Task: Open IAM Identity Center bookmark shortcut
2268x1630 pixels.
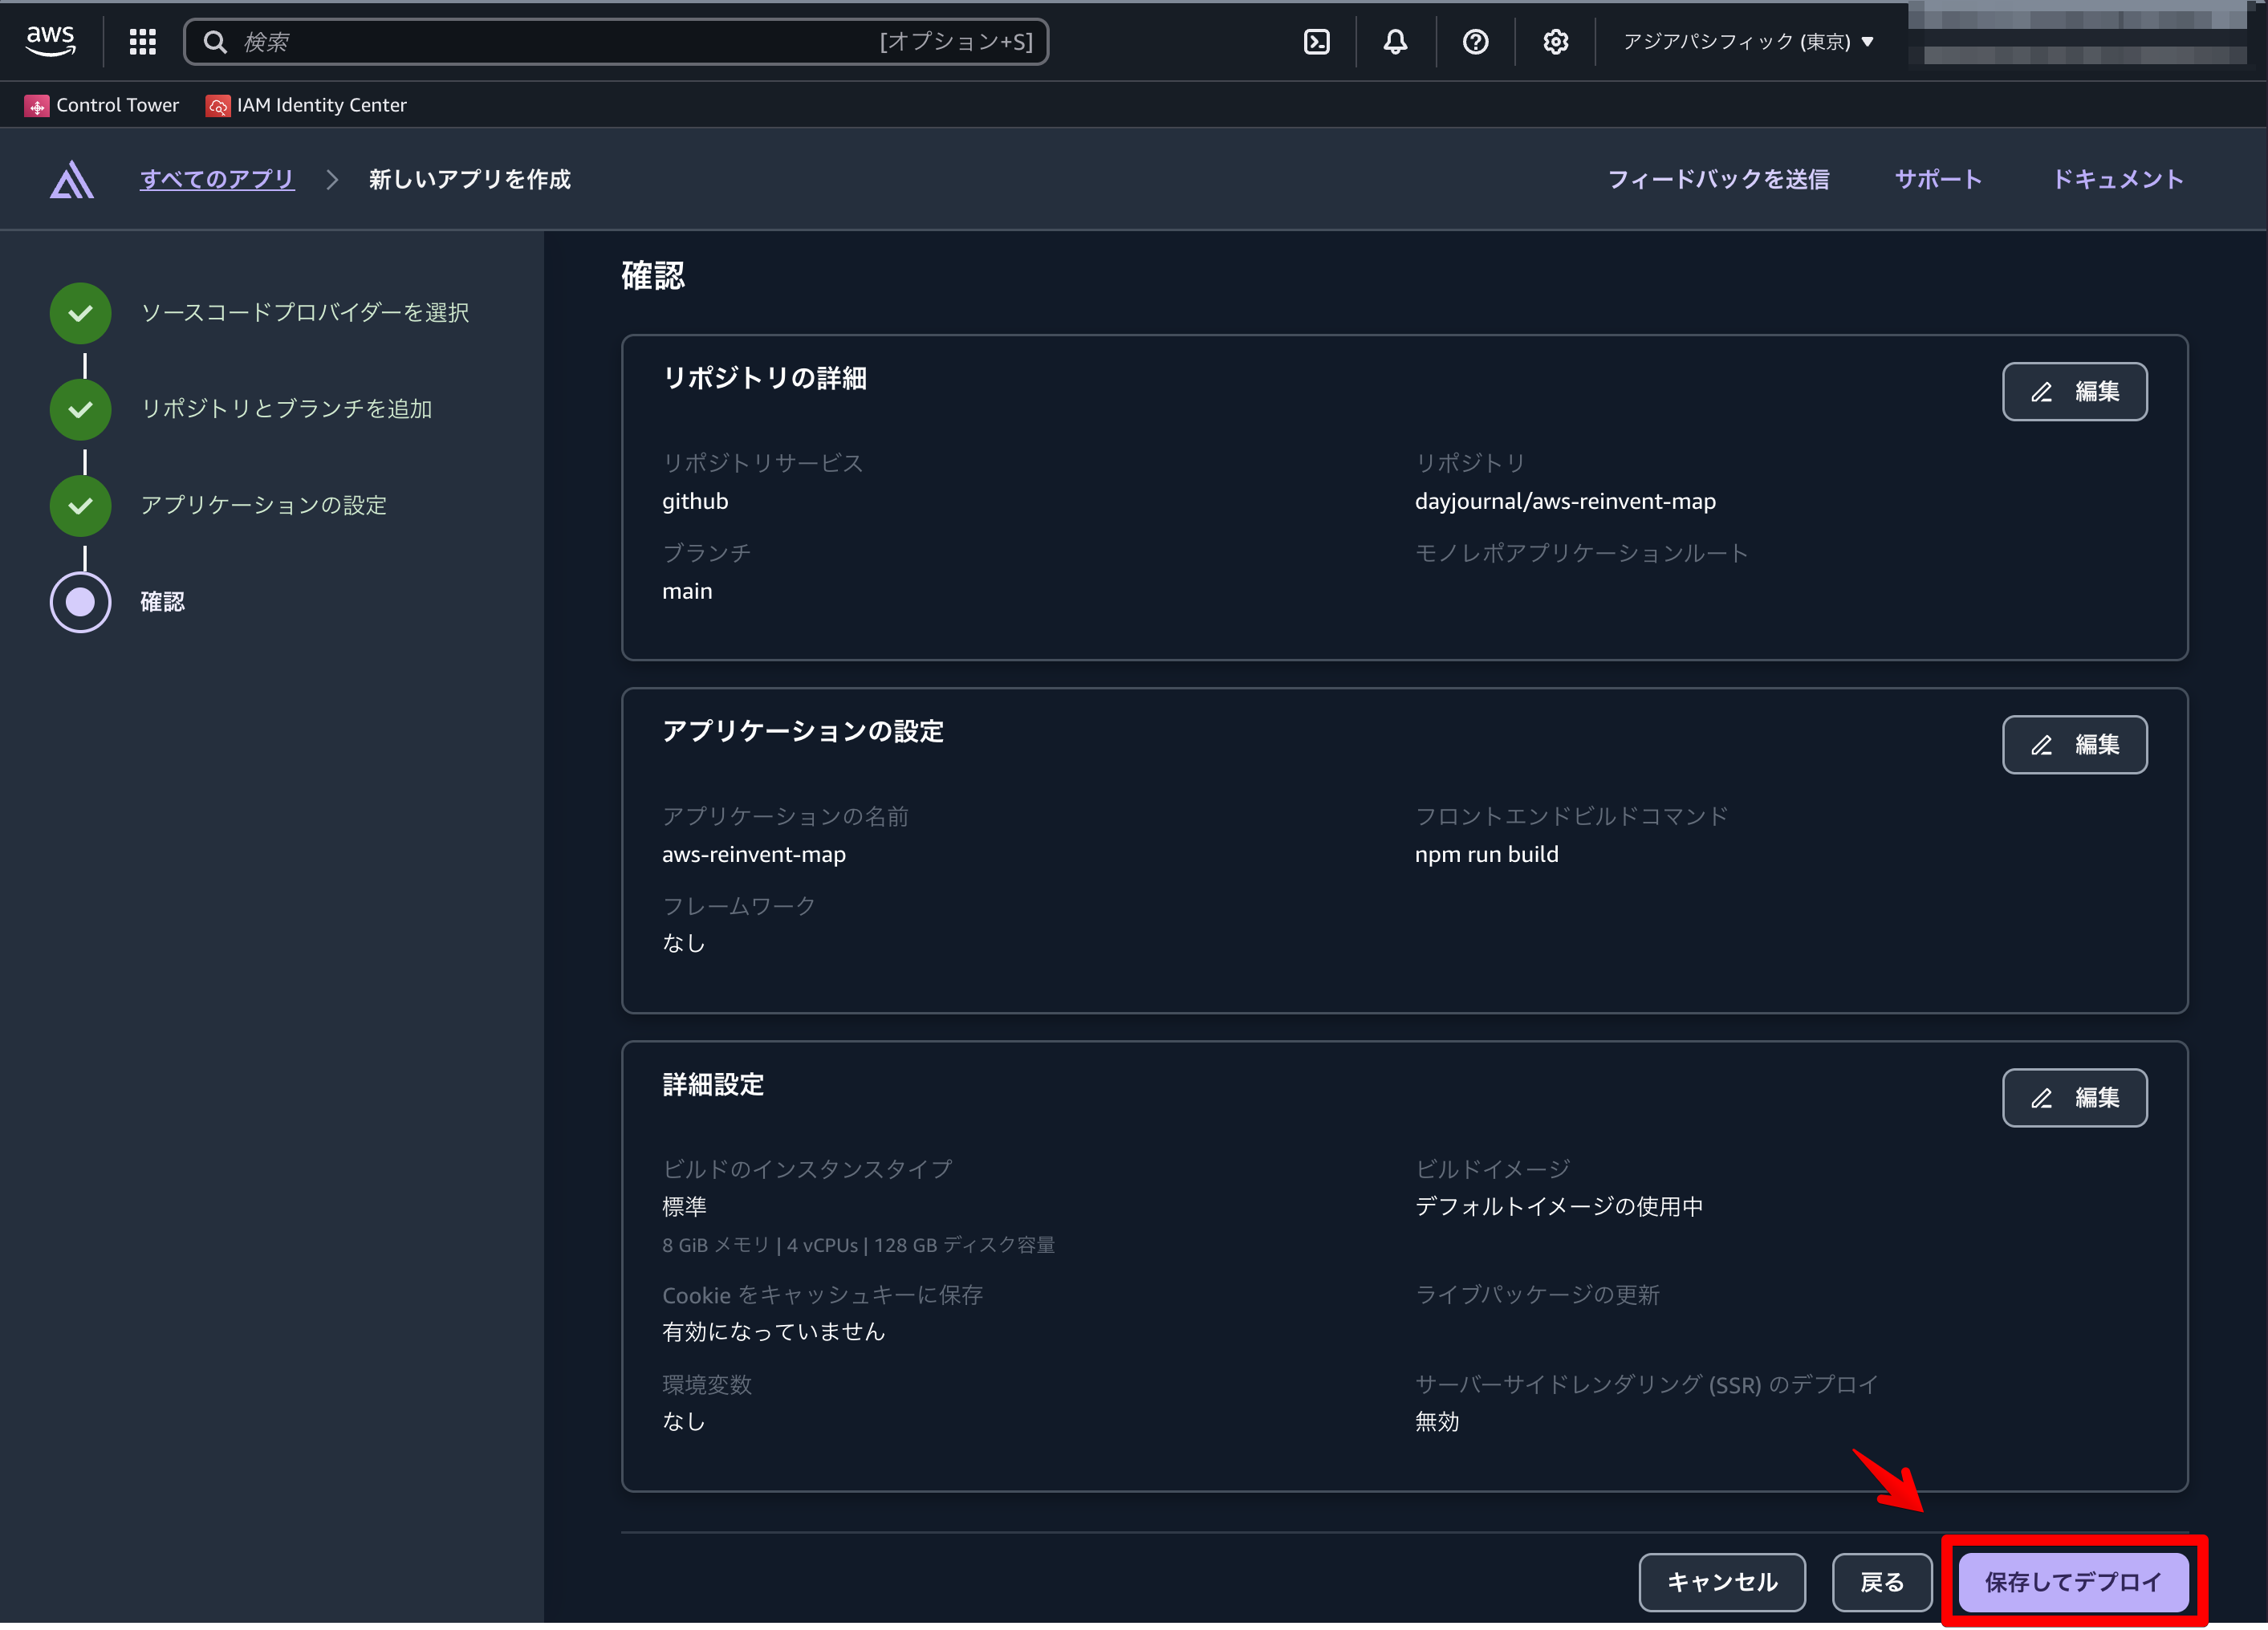Action: (307, 105)
